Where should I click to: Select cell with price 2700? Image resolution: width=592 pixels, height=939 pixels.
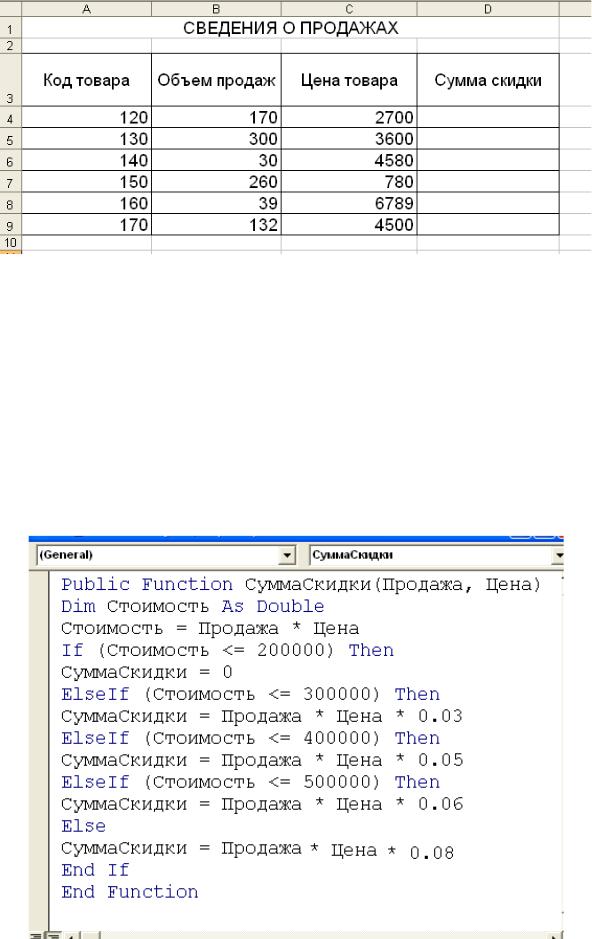(x=349, y=117)
